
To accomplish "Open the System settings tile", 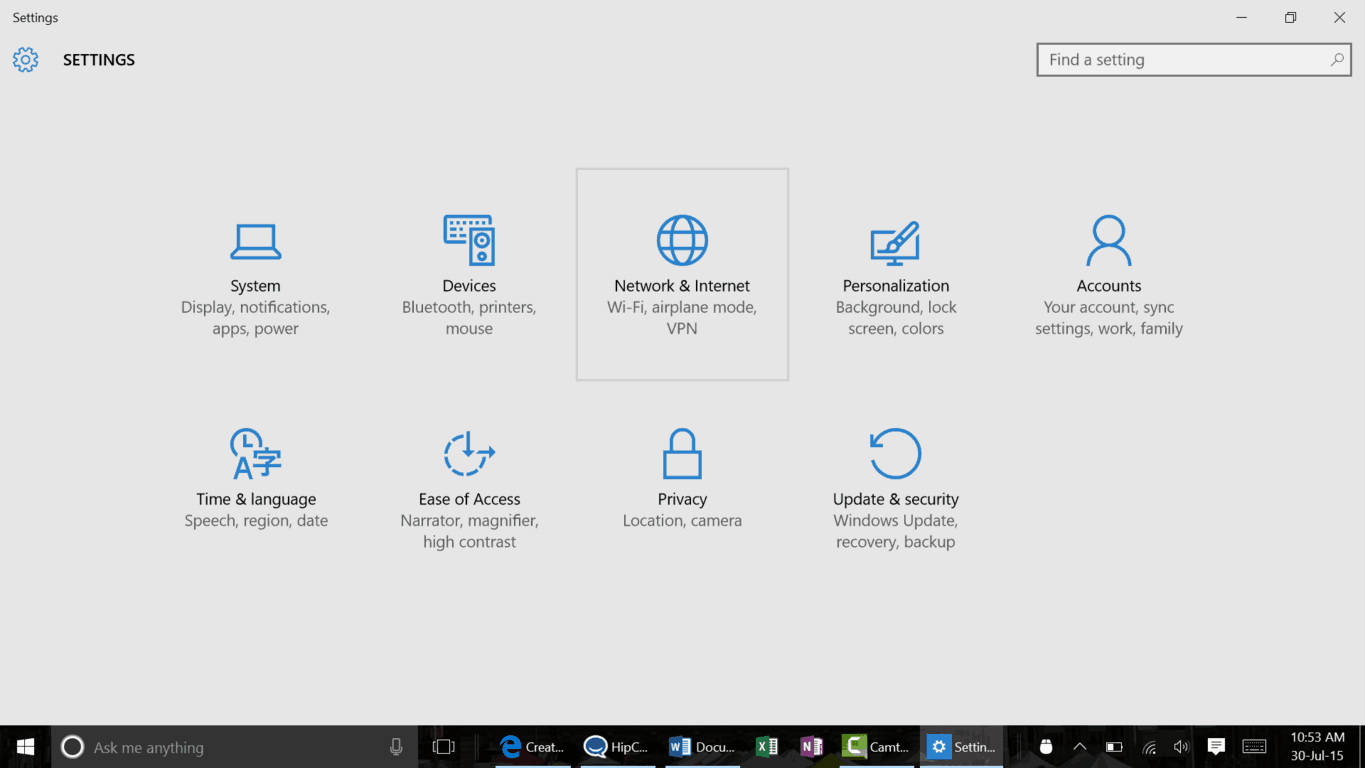I will (255, 275).
